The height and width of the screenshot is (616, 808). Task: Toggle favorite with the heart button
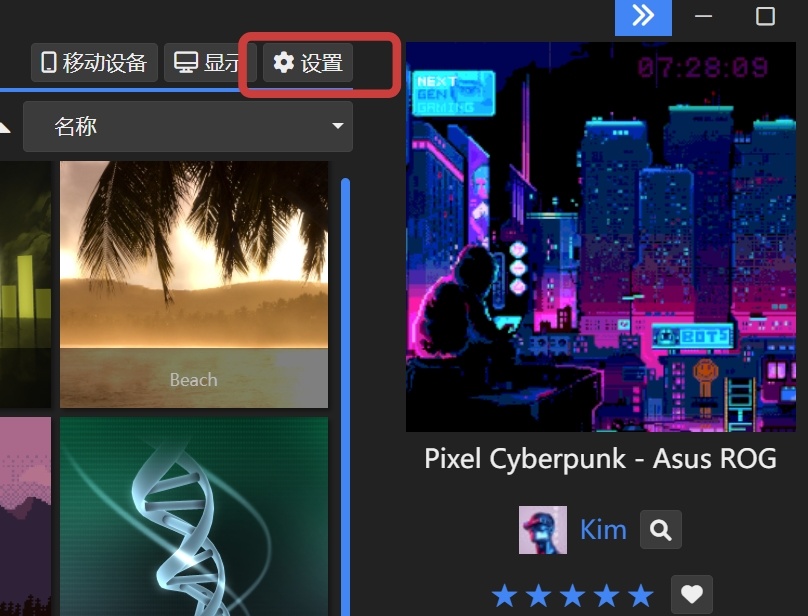(692, 594)
